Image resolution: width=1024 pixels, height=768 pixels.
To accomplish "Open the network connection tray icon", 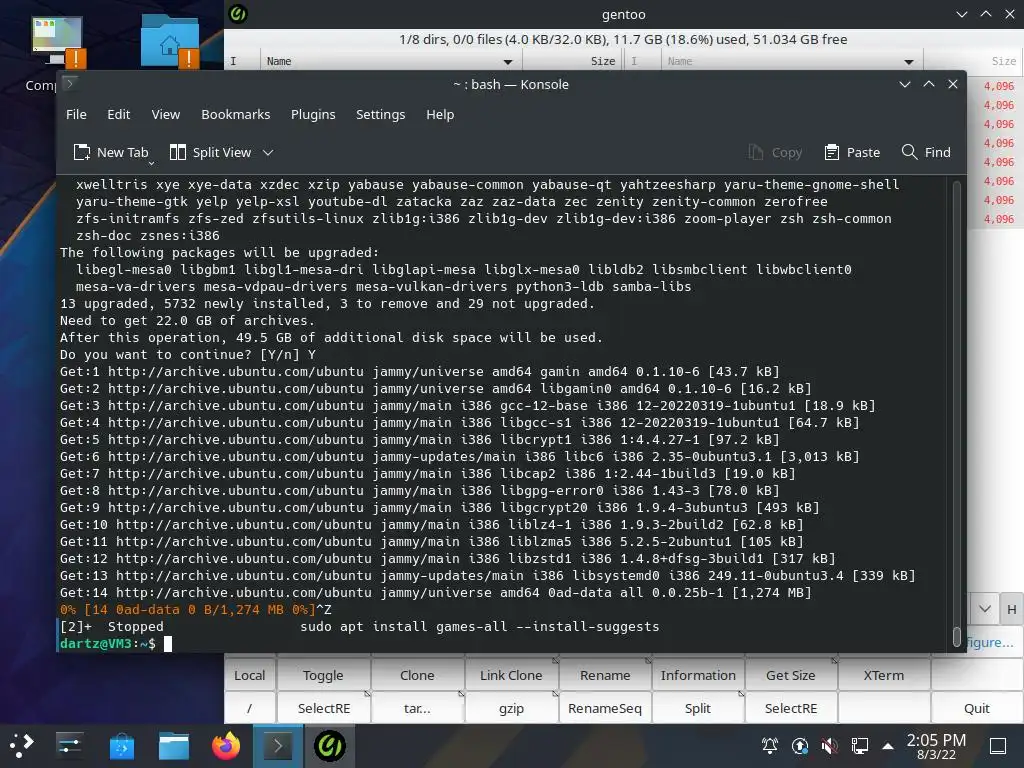I will 859,746.
